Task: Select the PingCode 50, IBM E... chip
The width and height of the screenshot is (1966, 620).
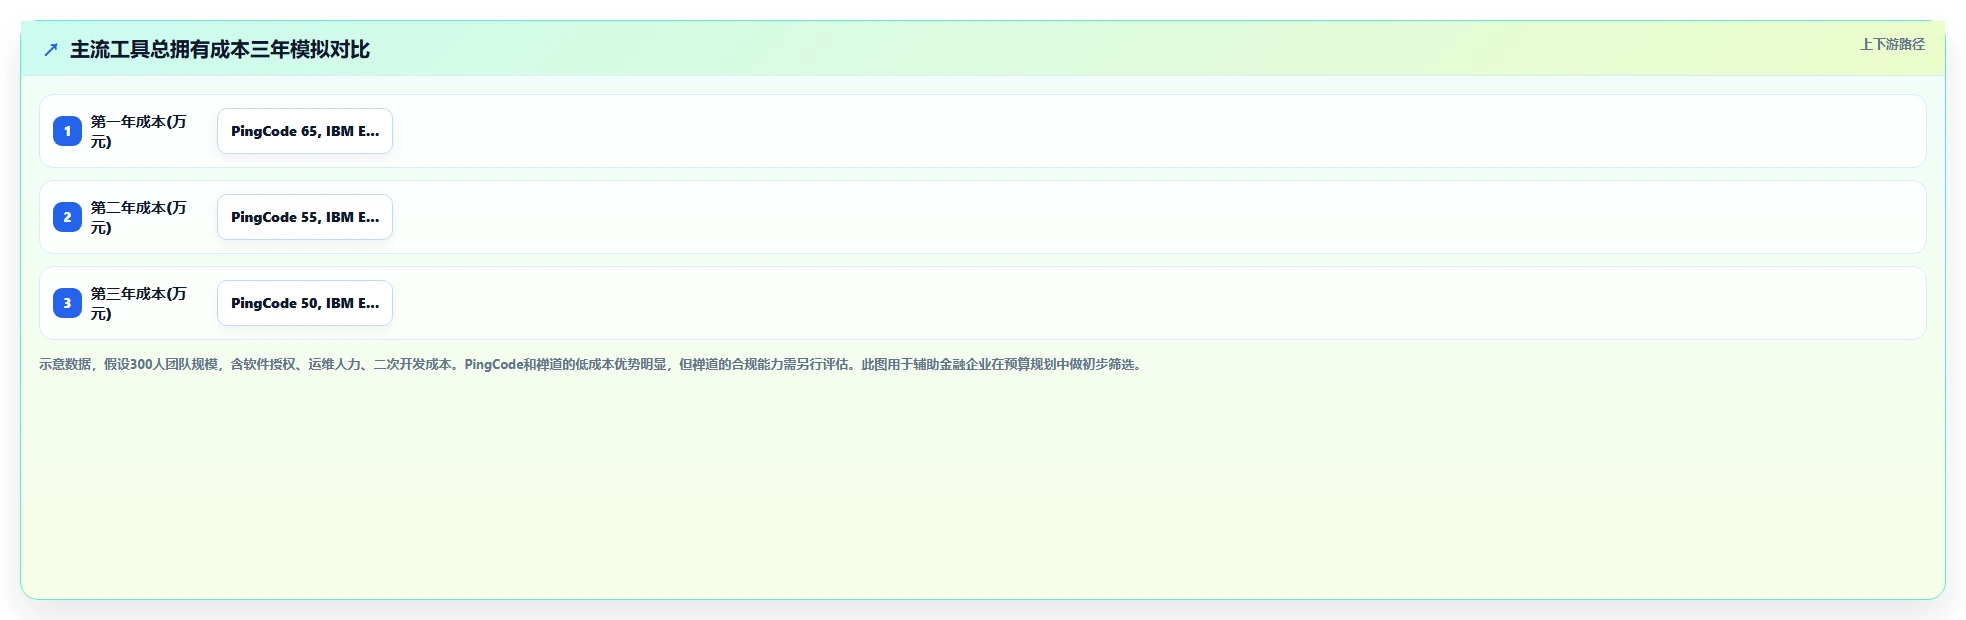Action: tap(305, 303)
